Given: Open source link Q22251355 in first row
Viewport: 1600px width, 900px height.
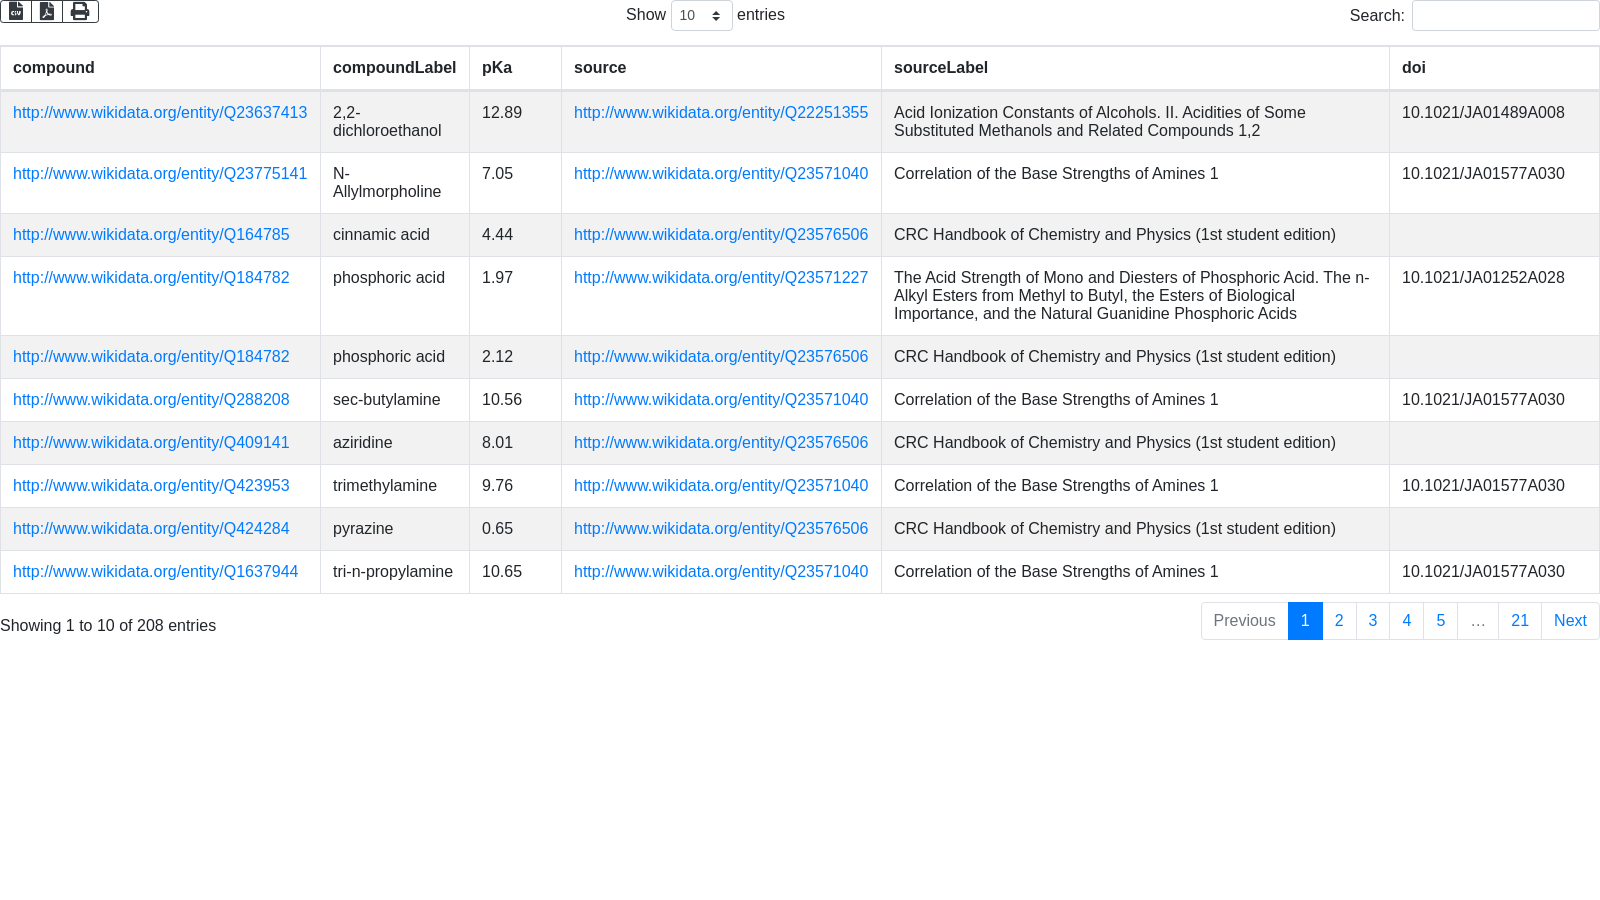Looking at the screenshot, I should pyautogui.click(x=721, y=113).
